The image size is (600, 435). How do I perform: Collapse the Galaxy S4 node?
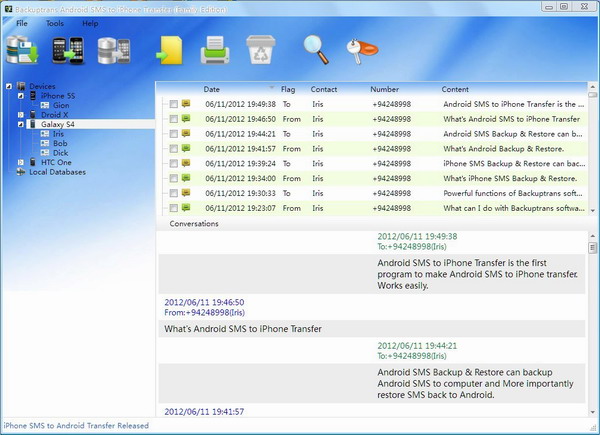[x=21, y=124]
